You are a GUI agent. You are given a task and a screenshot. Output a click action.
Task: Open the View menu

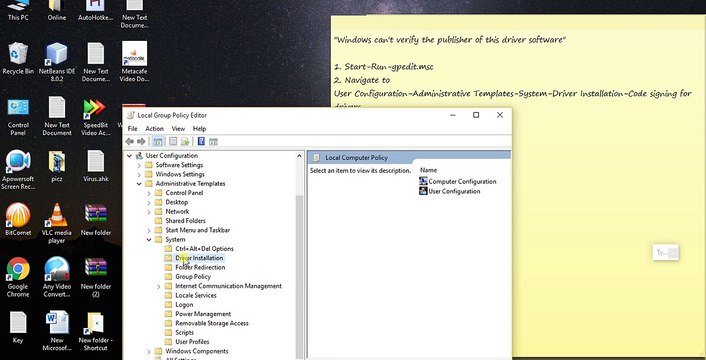point(178,129)
